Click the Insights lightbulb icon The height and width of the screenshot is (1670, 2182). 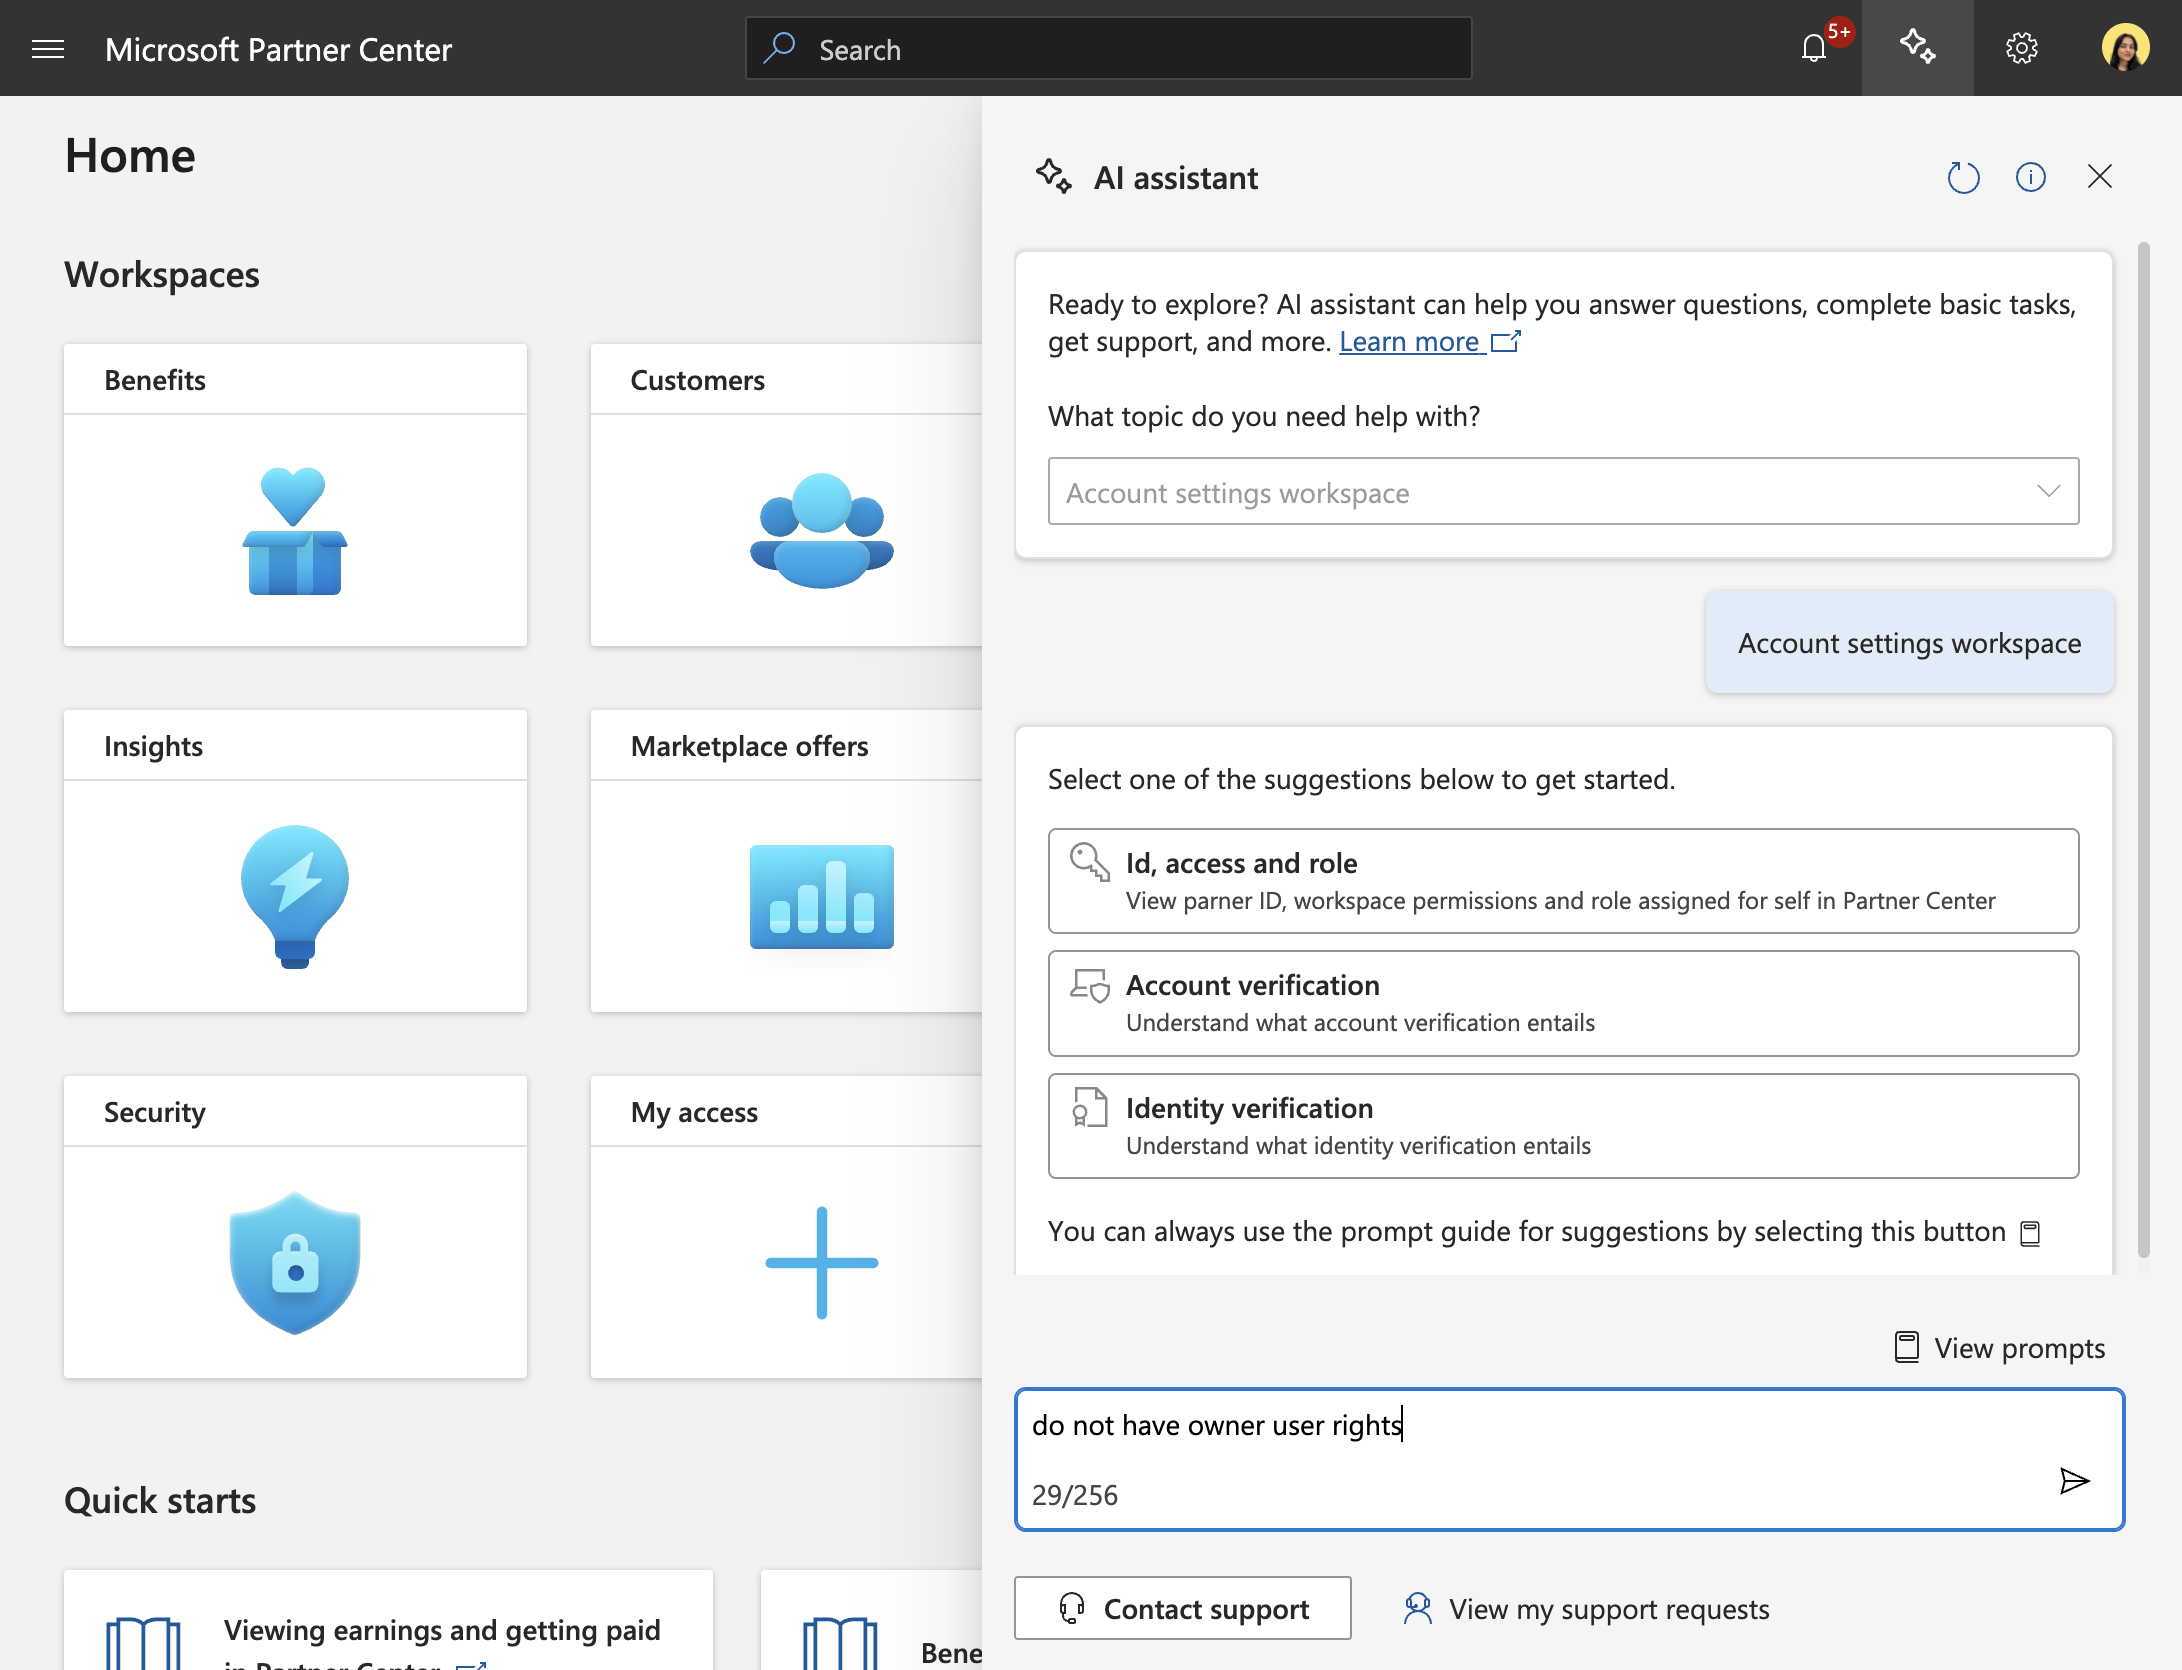(x=295, y=896)
